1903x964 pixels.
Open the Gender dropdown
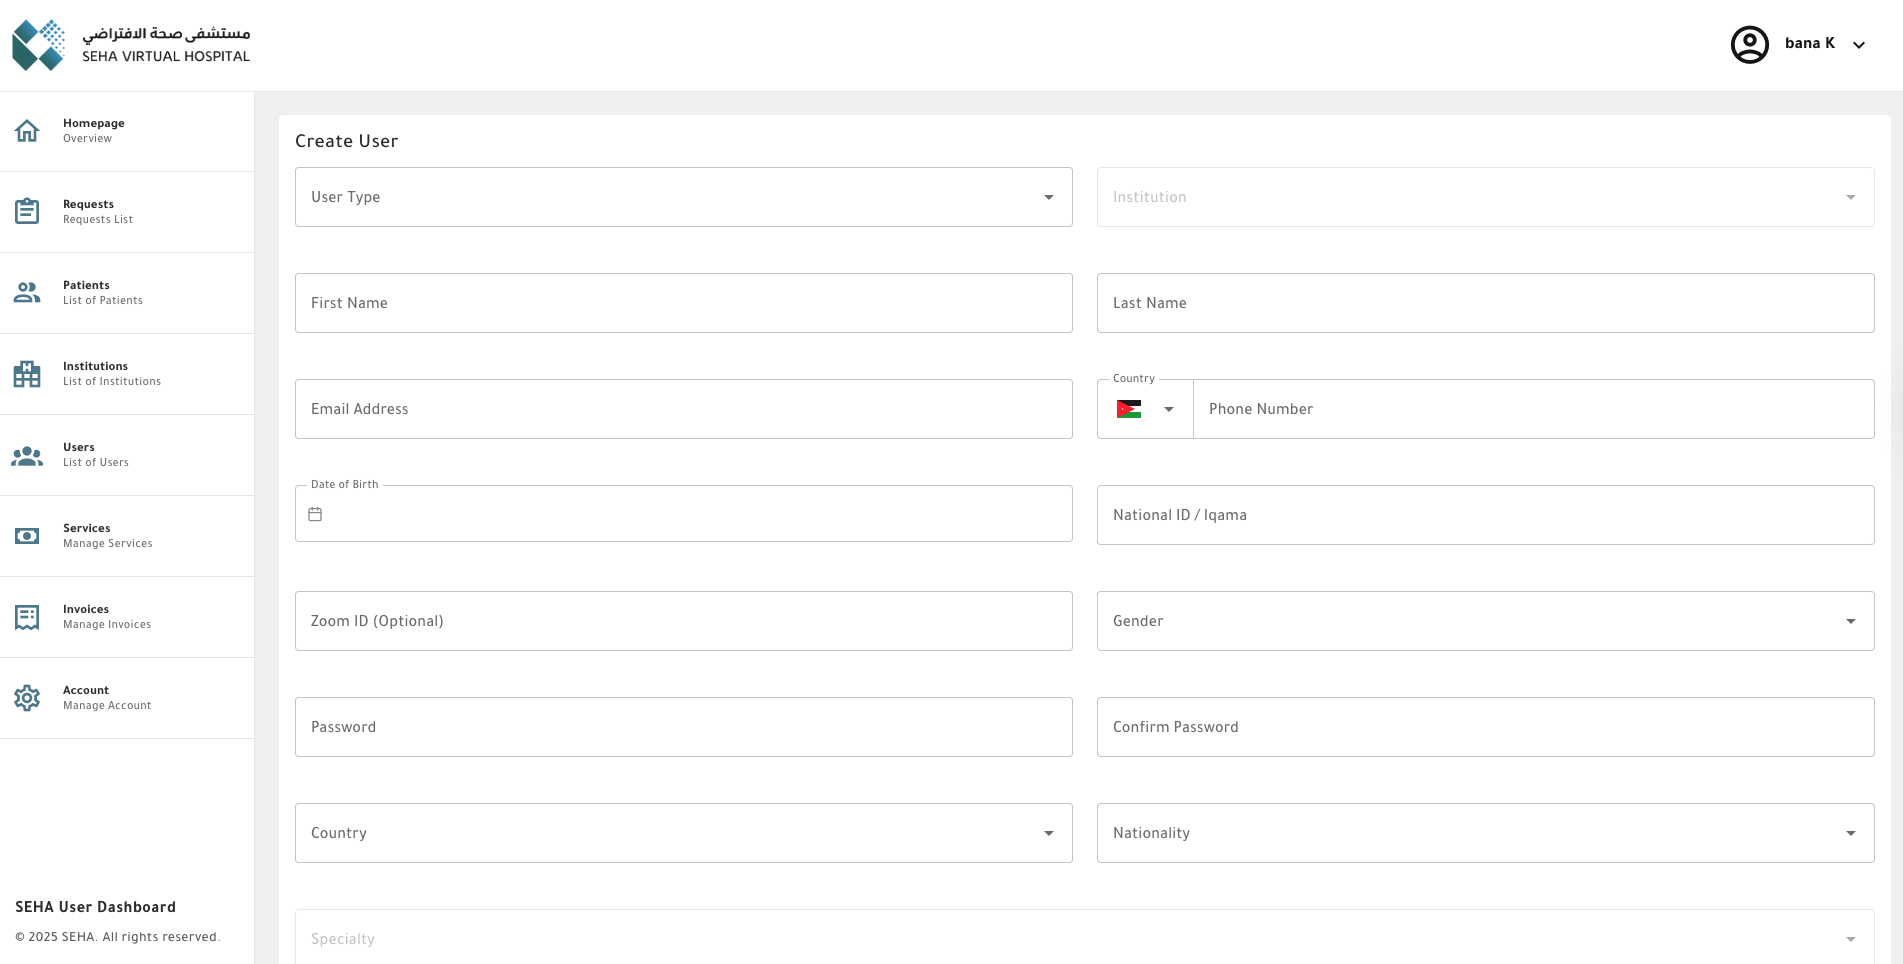pos(1485,621)
